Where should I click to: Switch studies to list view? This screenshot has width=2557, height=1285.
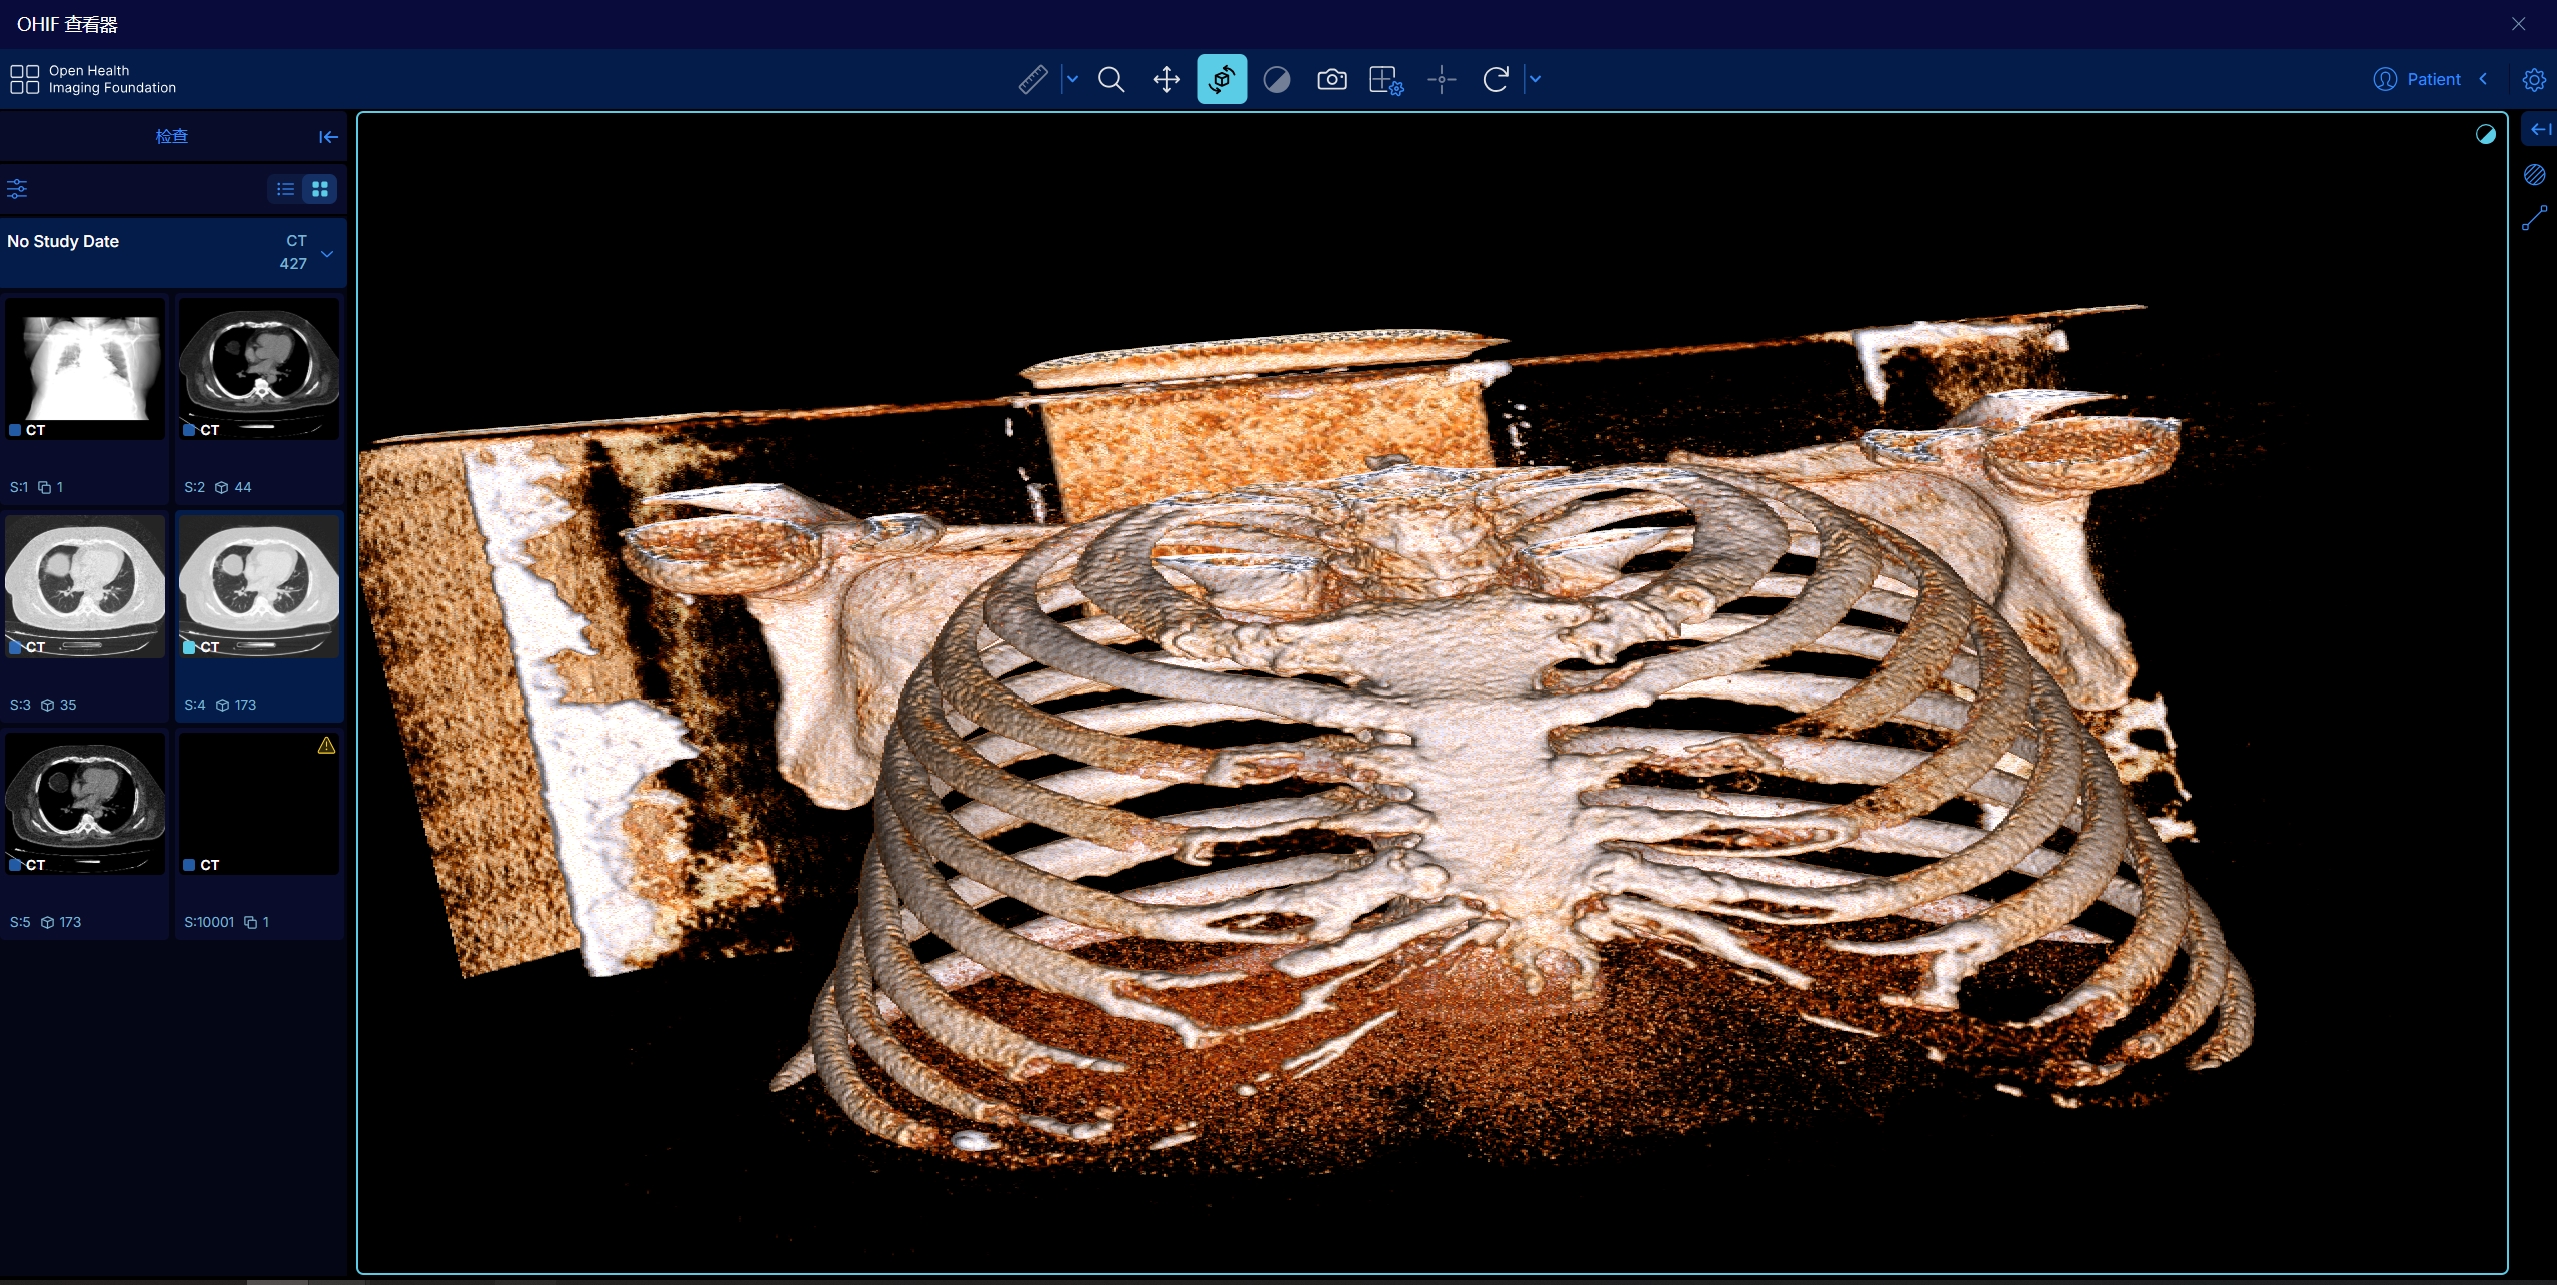point(285,189)
